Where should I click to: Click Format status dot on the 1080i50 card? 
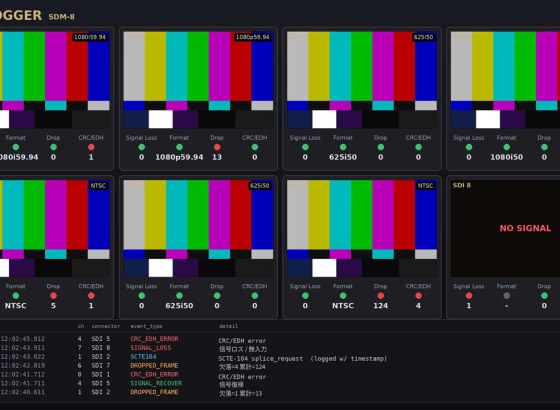tap(506, 147)
